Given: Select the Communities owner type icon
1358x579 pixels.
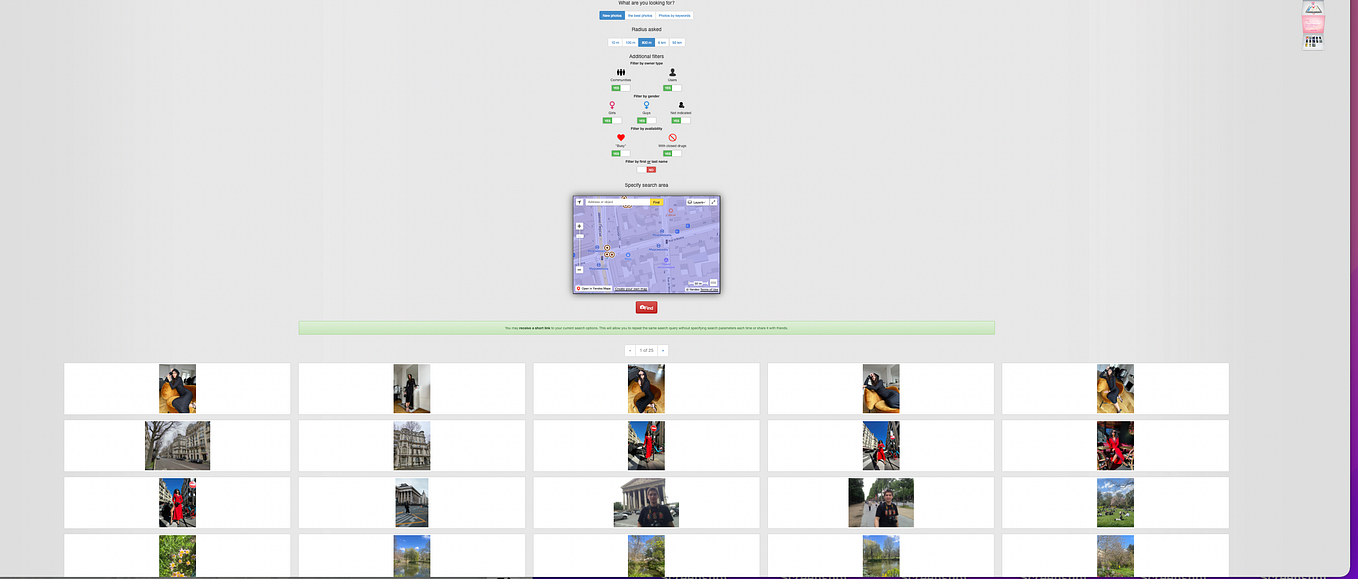Looking at the screenshot, I should point(621,73).
